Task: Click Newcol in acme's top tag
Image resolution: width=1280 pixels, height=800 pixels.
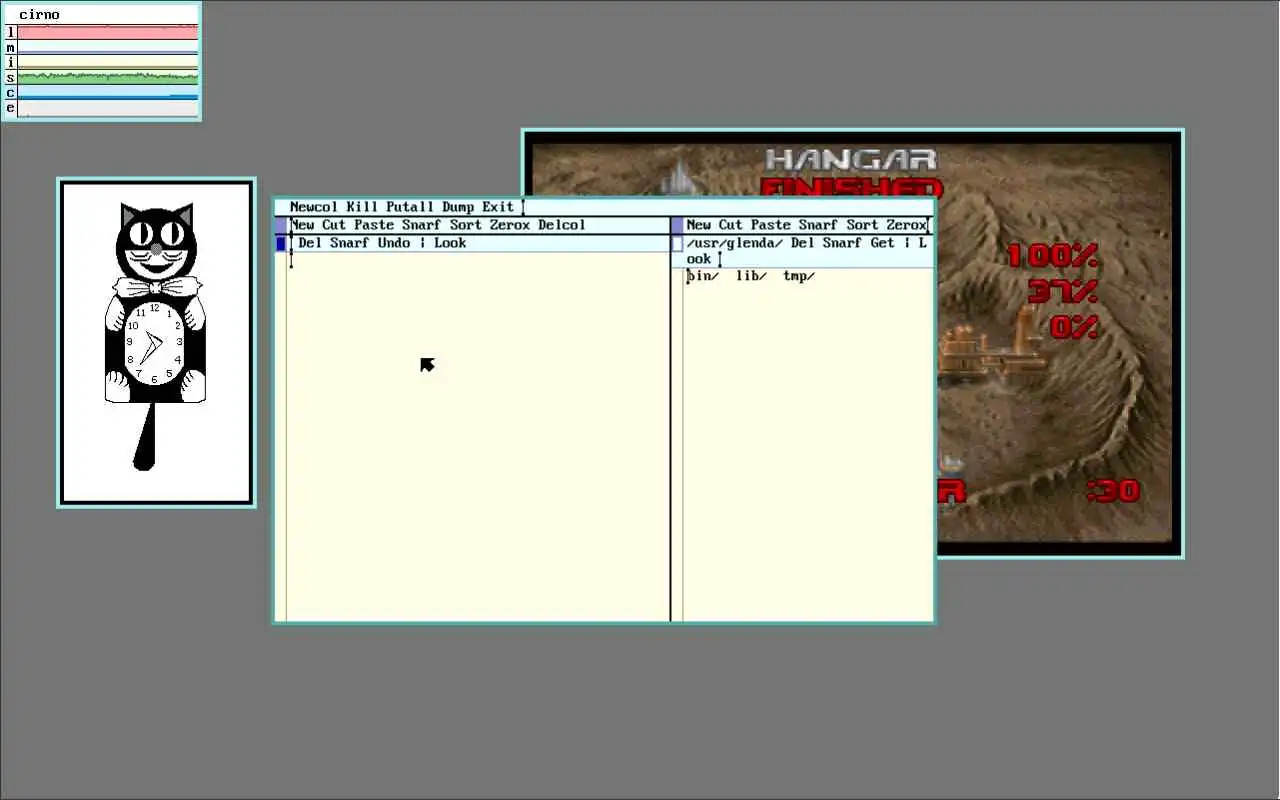Action: tap(314, 207)
